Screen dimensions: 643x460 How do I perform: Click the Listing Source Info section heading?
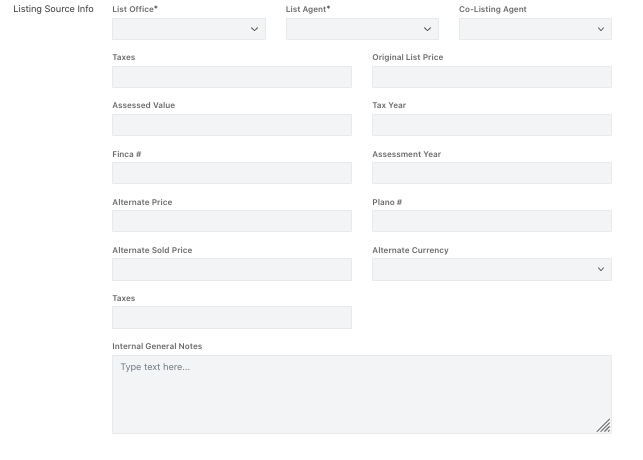[x=53, y=9]
